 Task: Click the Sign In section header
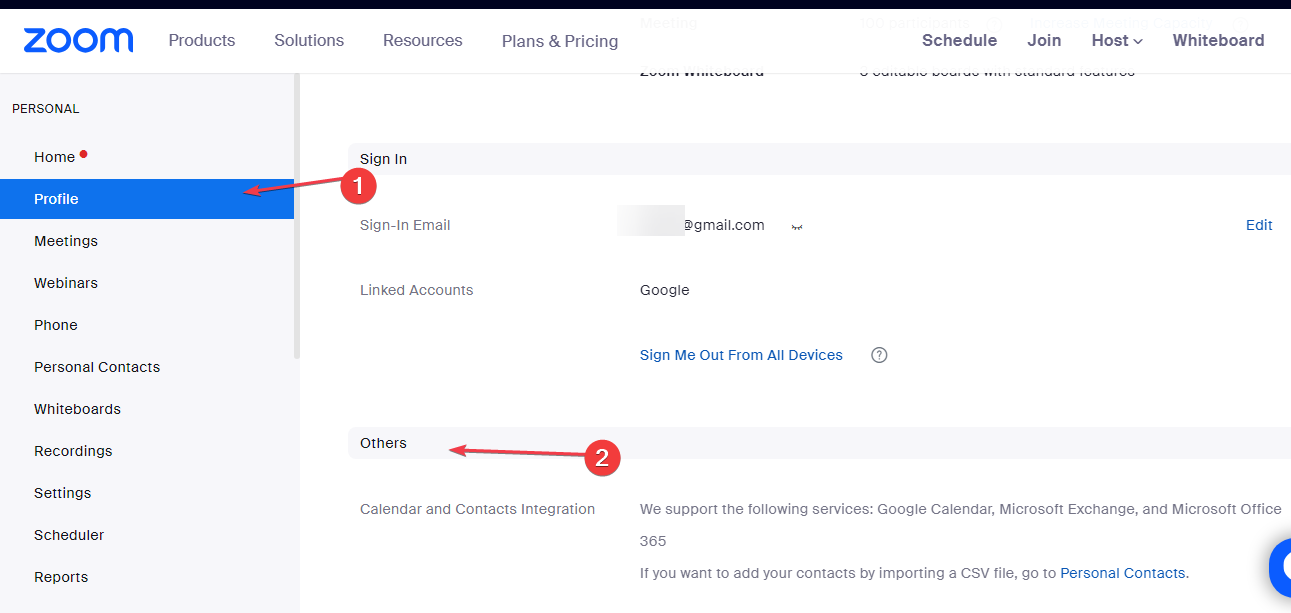819,159
